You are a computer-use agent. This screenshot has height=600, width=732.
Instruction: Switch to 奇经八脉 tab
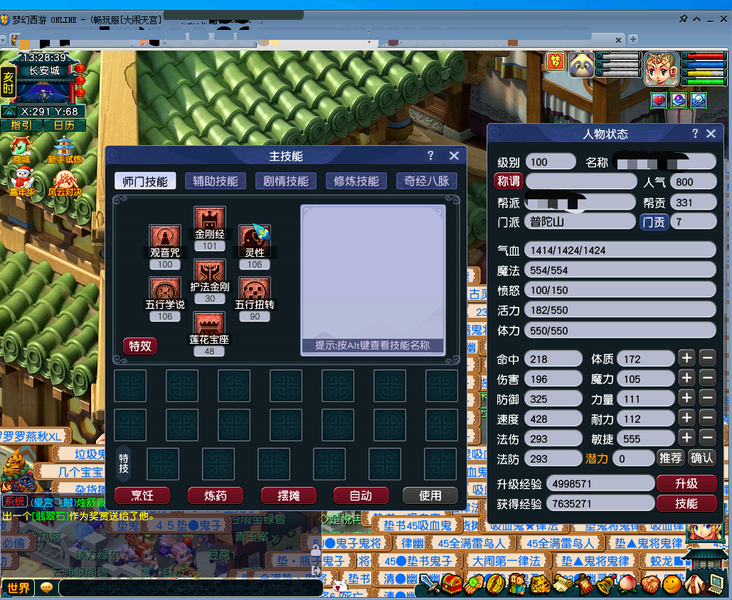pos(426,181)
